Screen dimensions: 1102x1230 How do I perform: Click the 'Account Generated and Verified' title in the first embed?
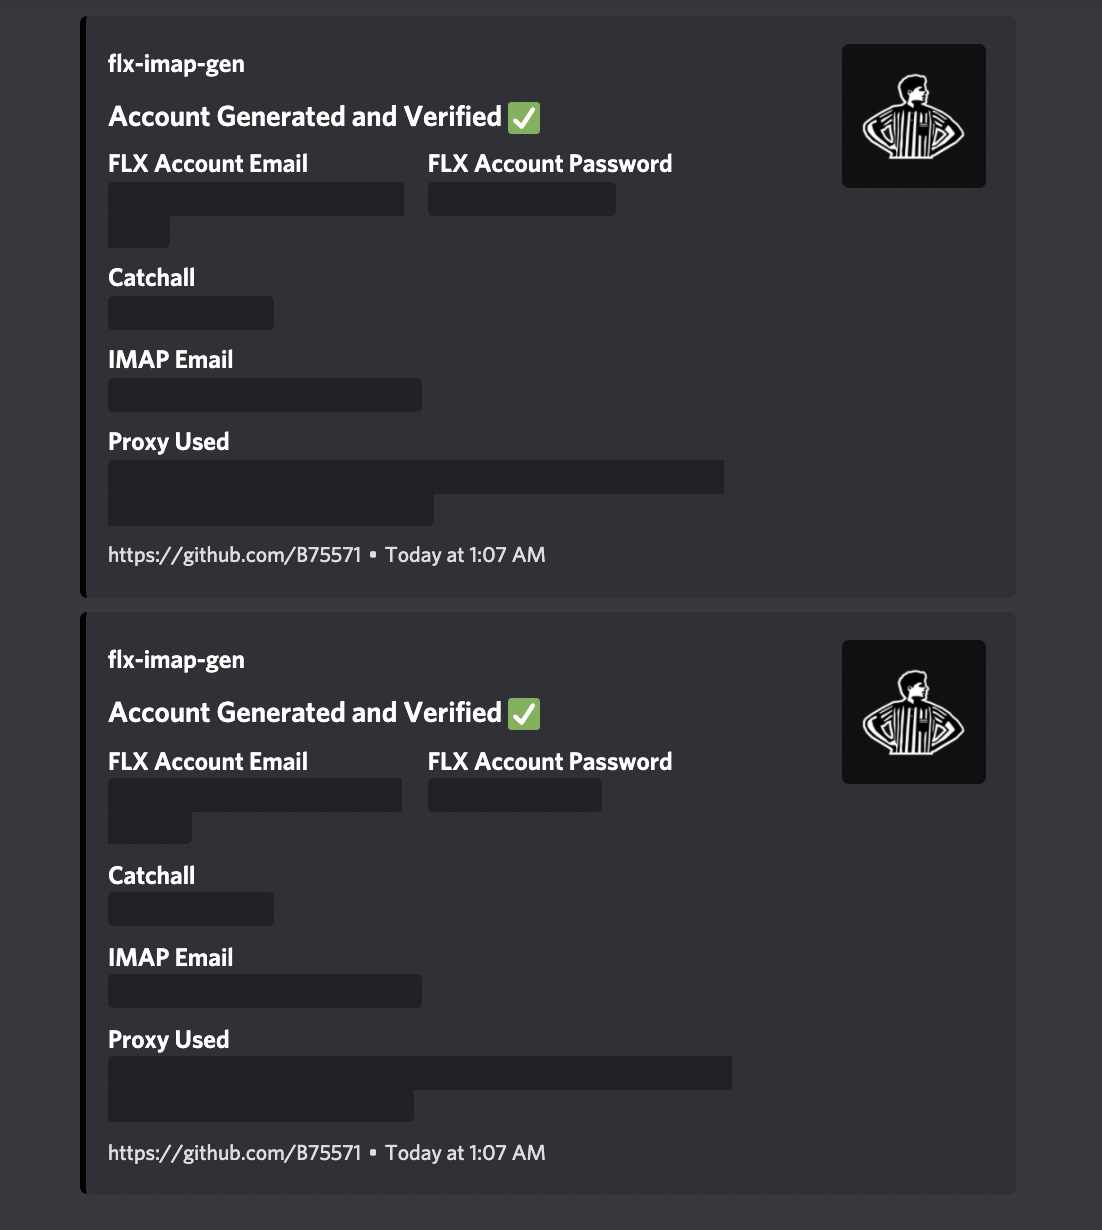[x=300, y=116]
